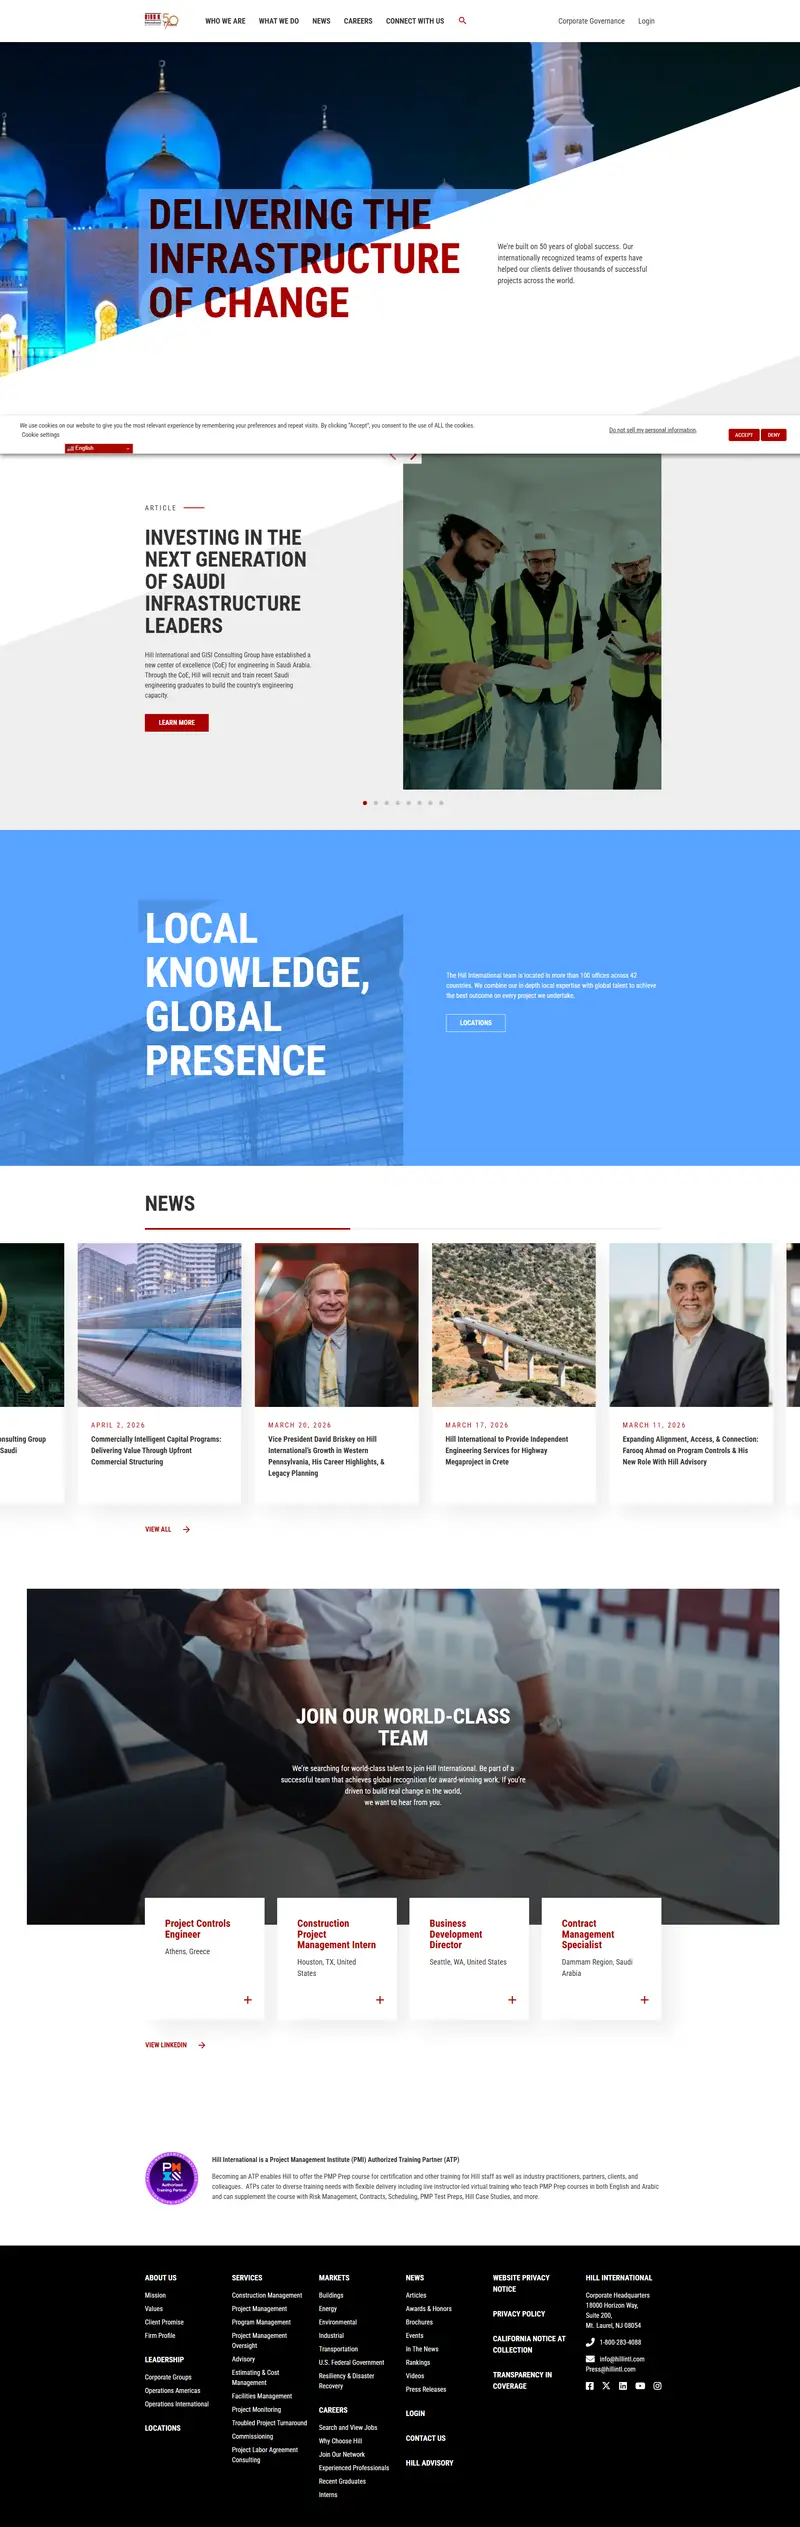This screenshot has height=2527, width=800.
Task: Click the phone icon beside 1-800-283-4088
Action: click(590, 2342)
